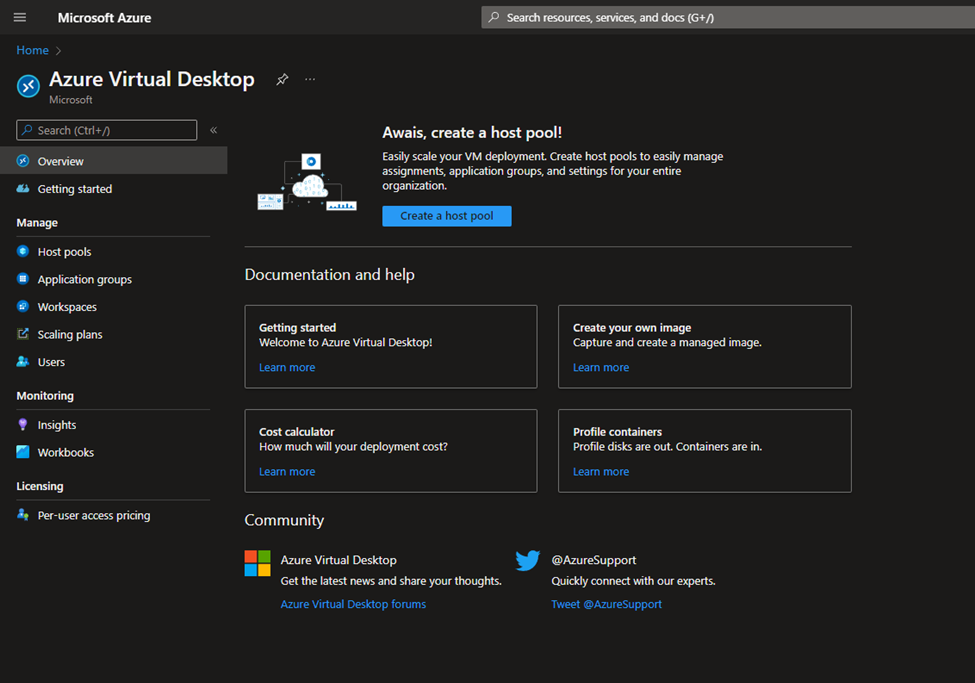Click the Users icon

tap(23, 361)
